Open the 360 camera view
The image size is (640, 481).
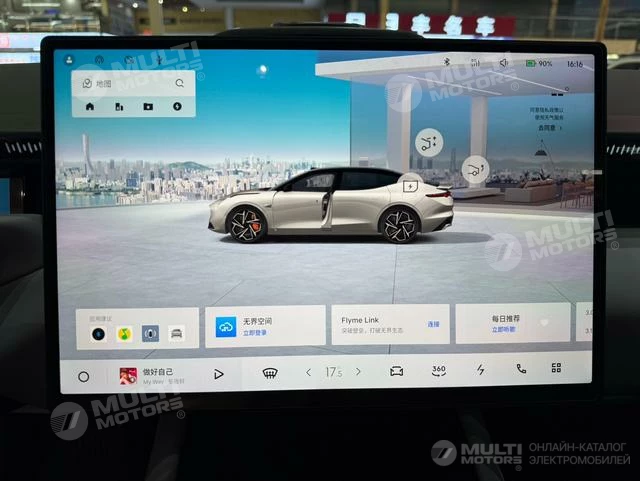click(x=438, y=370)
